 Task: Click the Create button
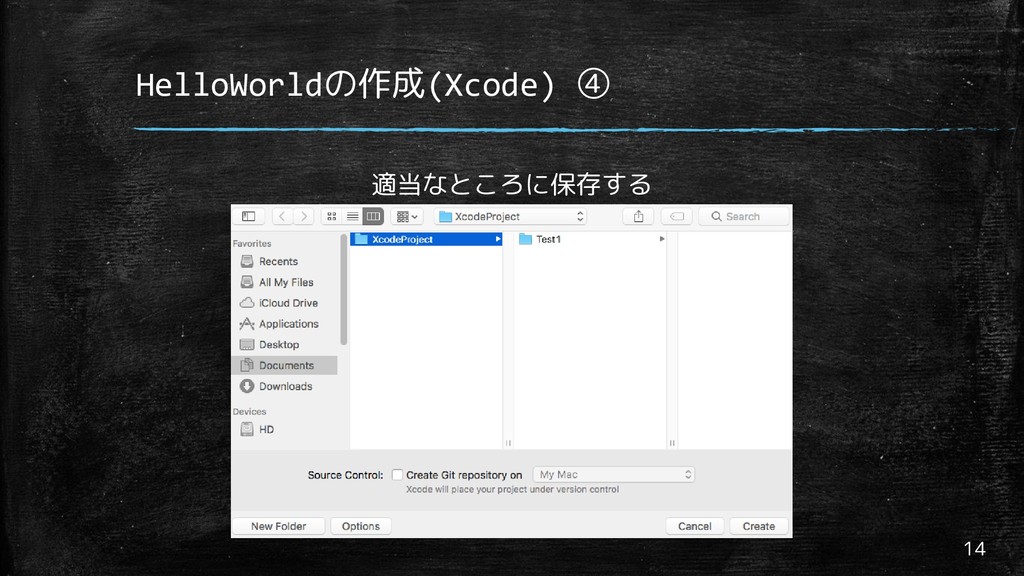[x=758, y=526]
